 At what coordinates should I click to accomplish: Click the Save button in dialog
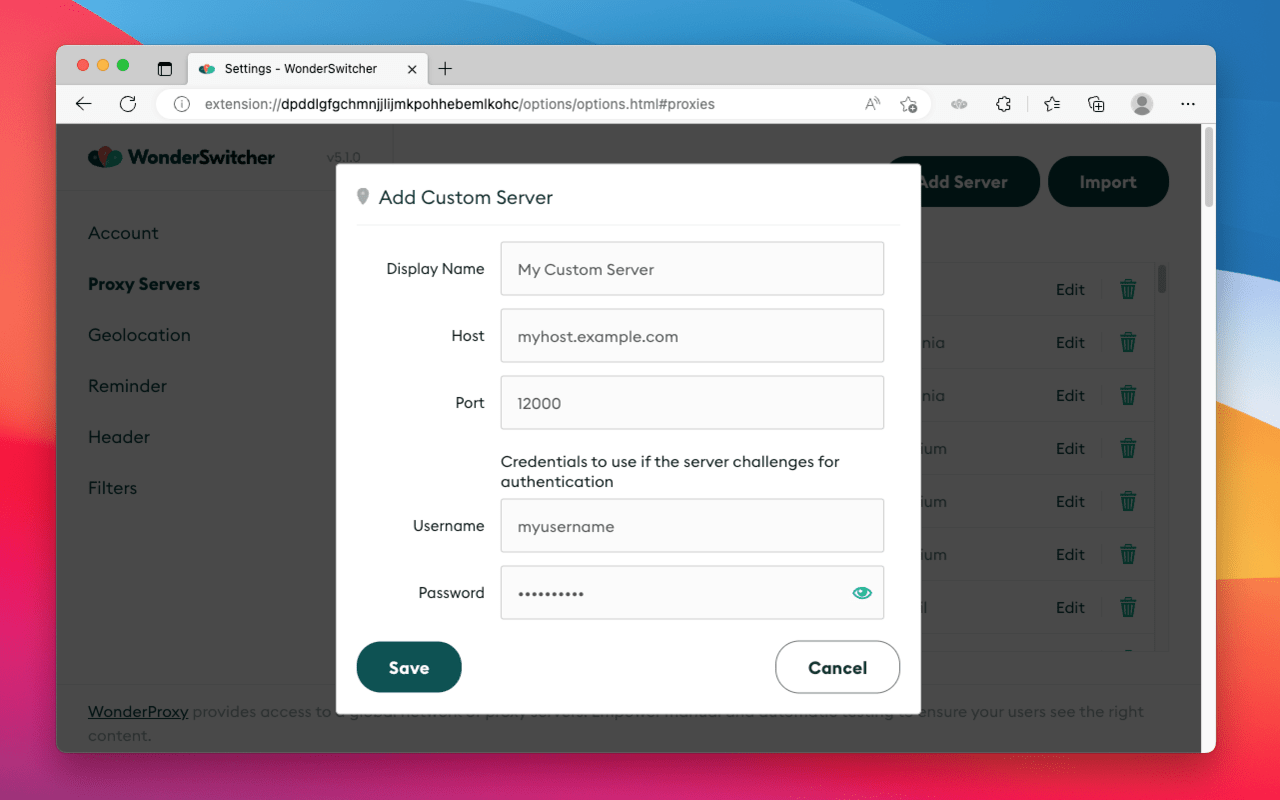coord(409,667)
